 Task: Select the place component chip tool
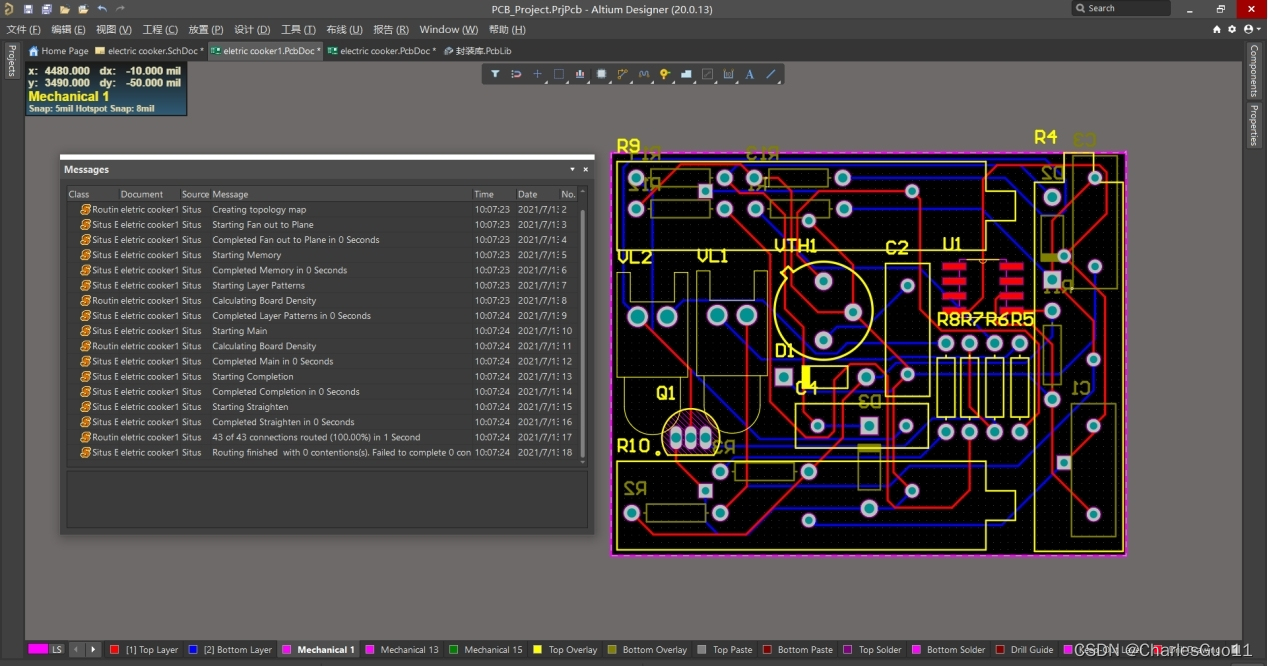coord(601,74)
